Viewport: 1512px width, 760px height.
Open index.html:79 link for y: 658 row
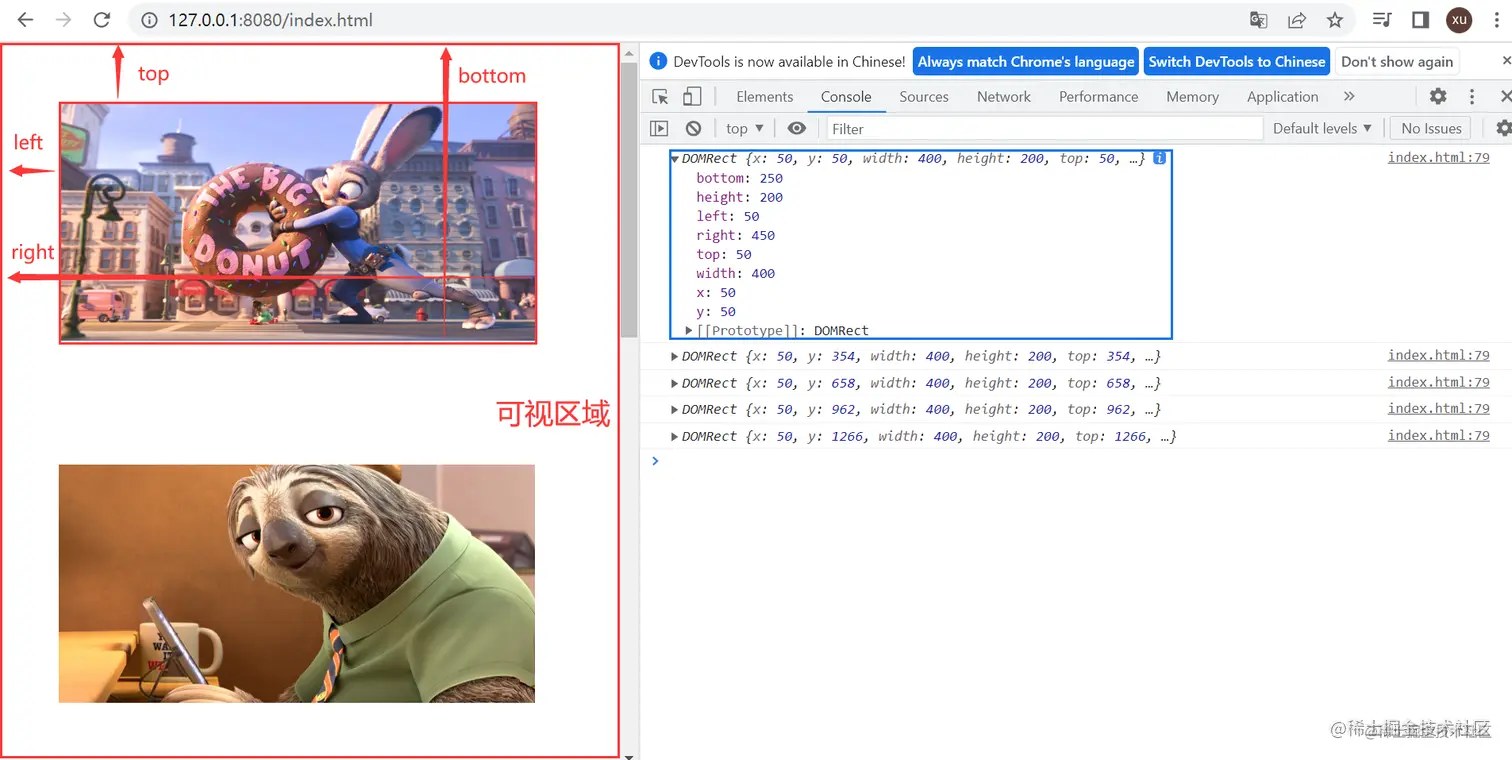(x=1438, y=382)
